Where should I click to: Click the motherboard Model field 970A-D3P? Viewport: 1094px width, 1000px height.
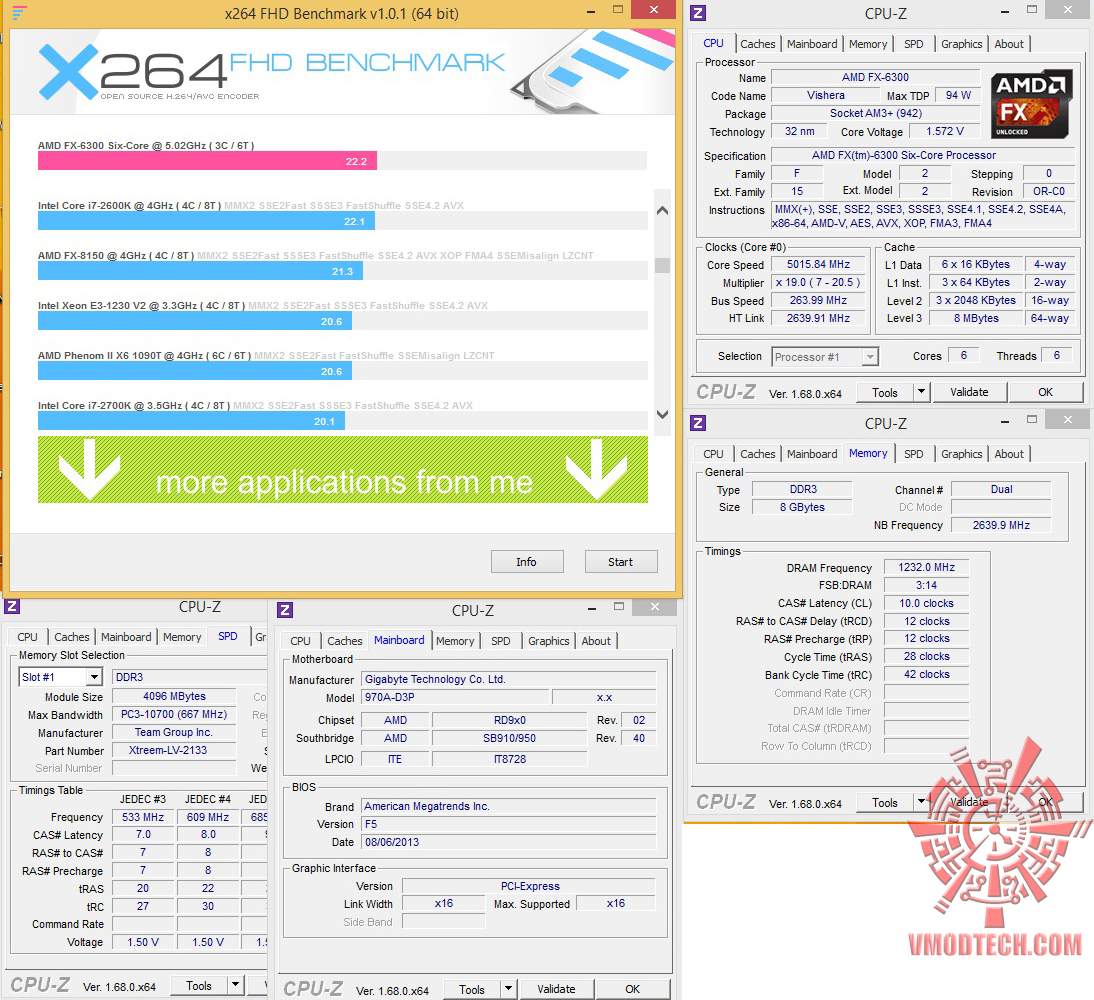[x=456, y=697]
